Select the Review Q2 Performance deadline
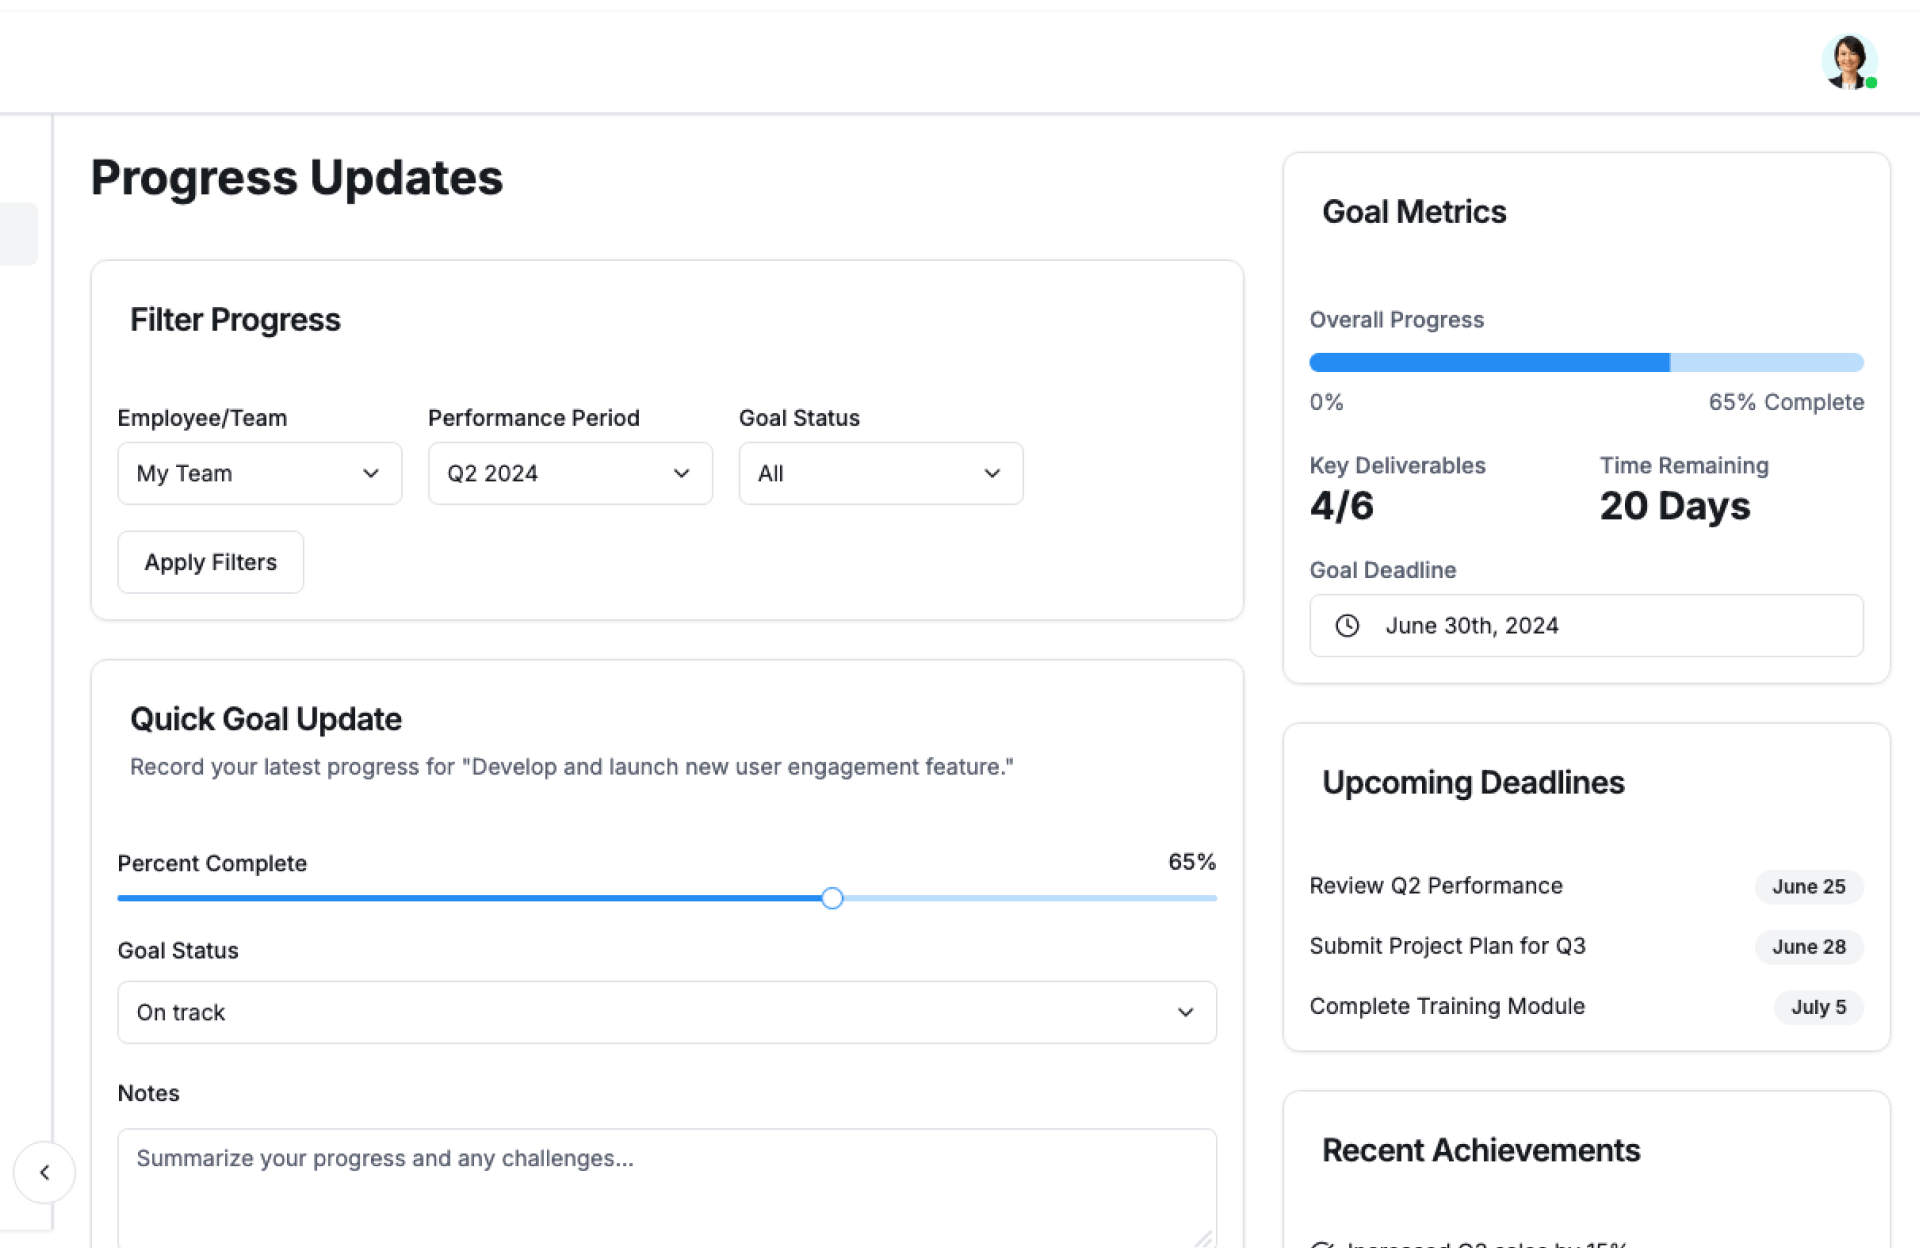The width and height of the screenshot is (1920, 1248). pyautogui.click(x=1436, y=886)
